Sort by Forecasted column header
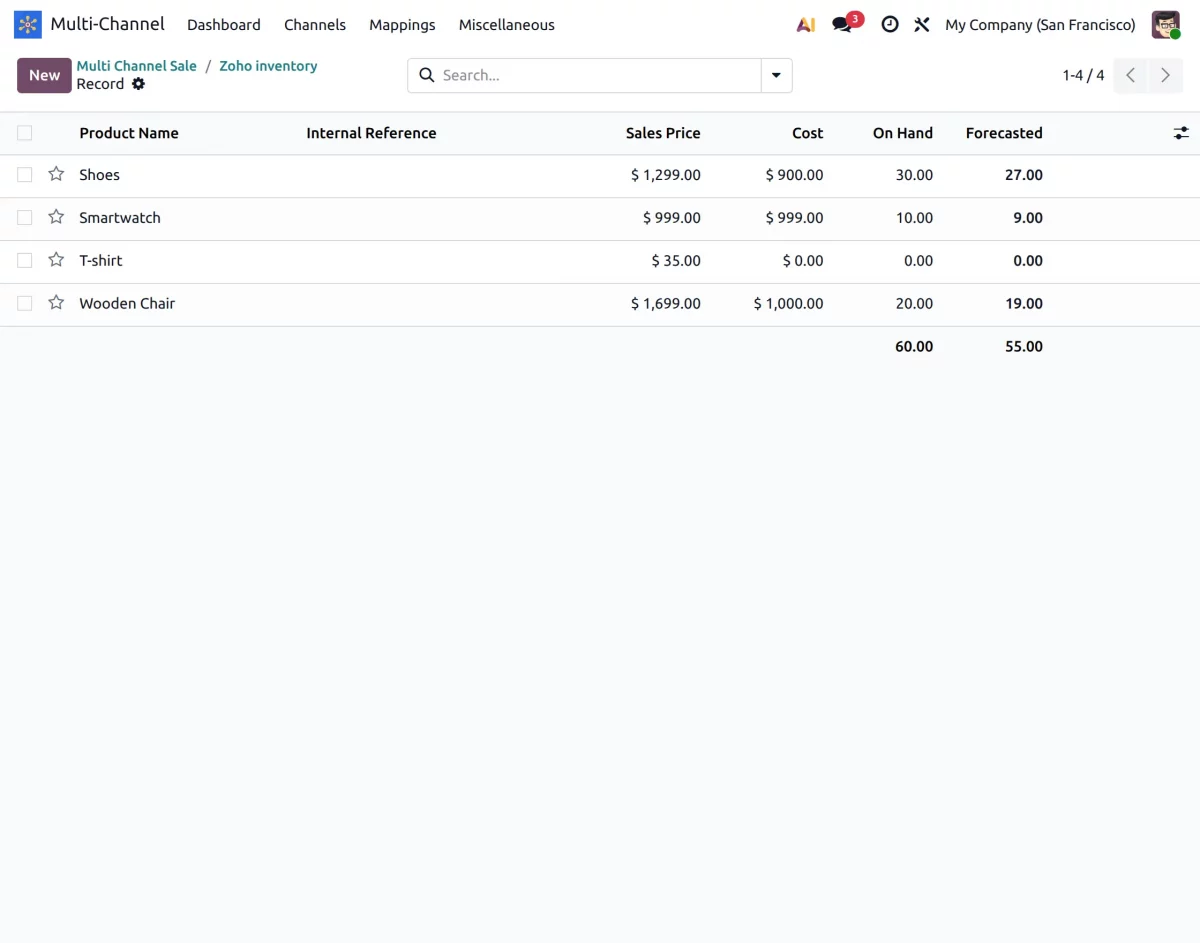This screenshot has height=943, width=1200. 1004,133
